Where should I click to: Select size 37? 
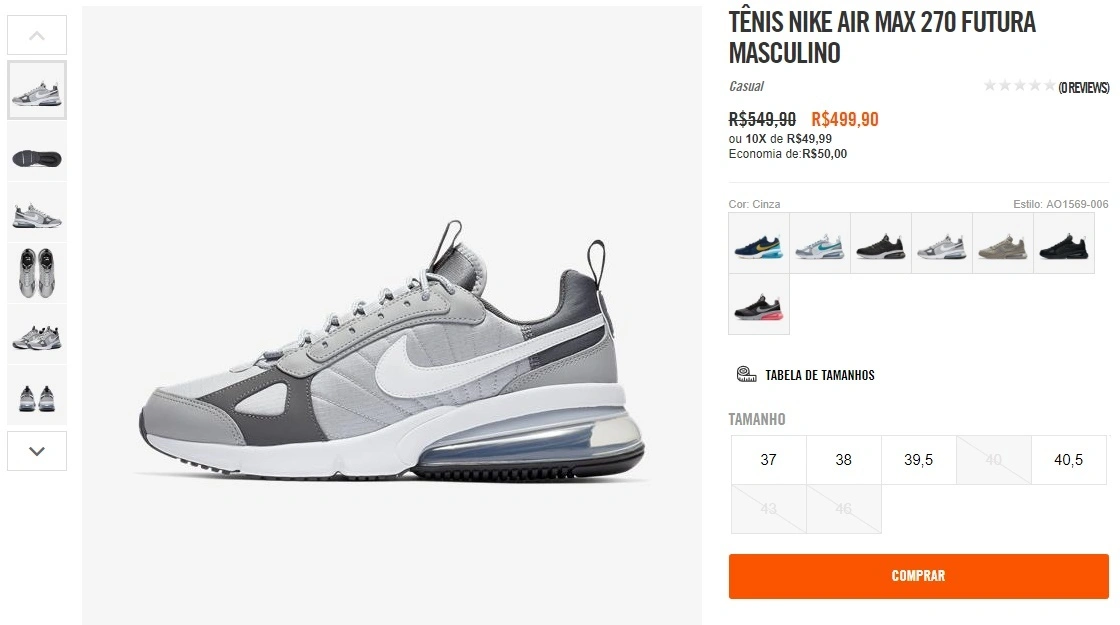click(769, 460)
